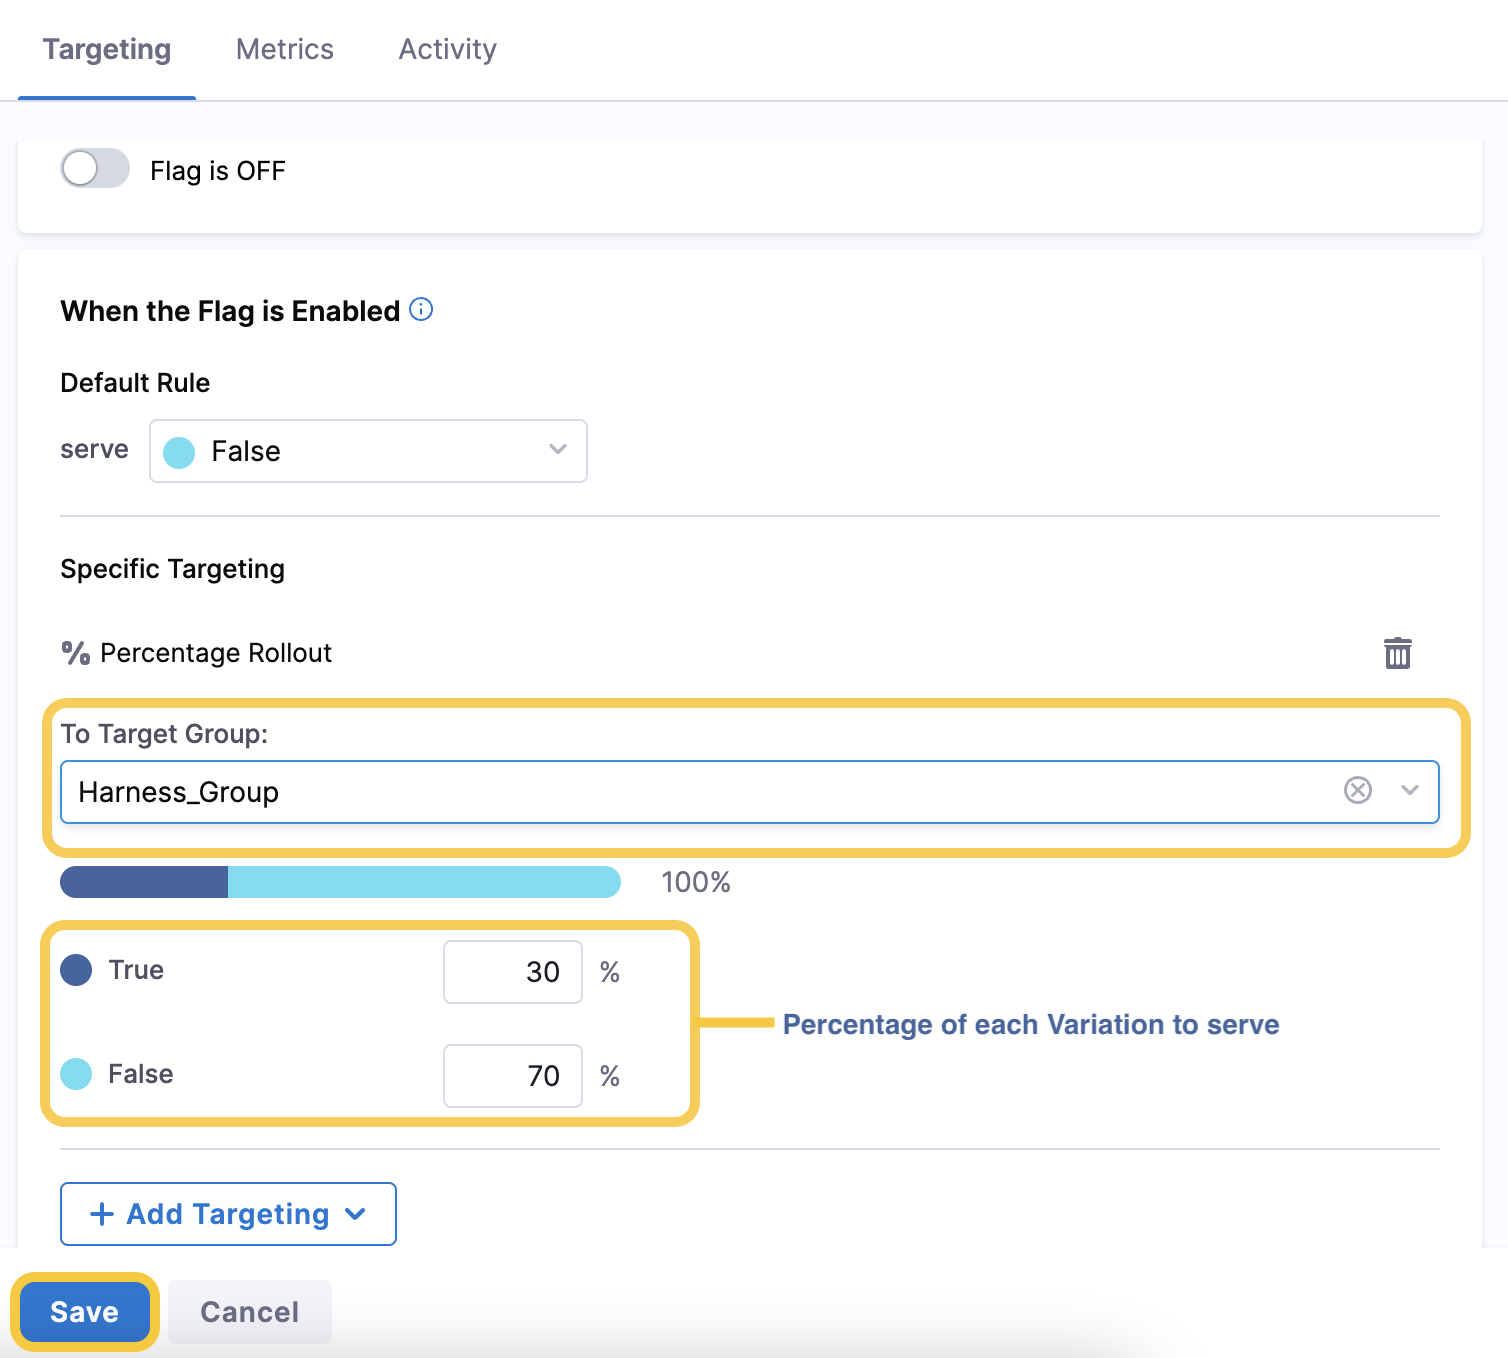1508x1358 pixels.
Task: Open the Add Targeting dropdown chevron
Action: pyautogui.click(x=355, y=1214)
